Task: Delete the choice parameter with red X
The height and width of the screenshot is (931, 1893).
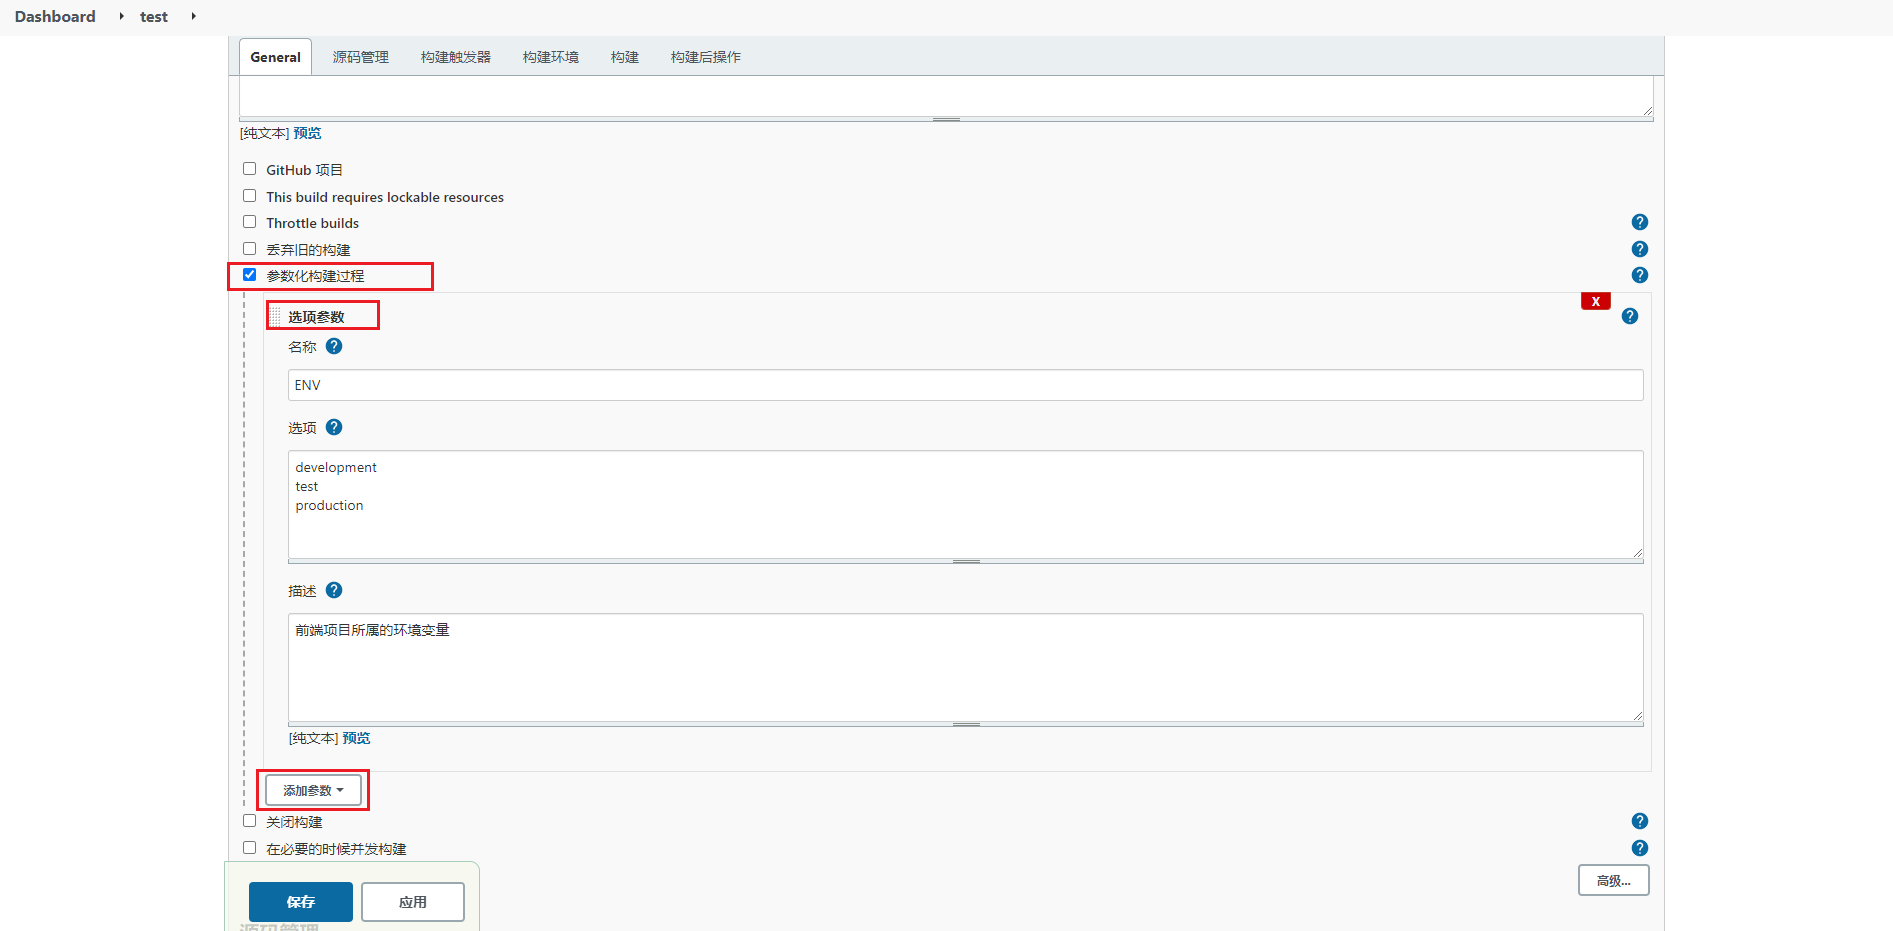Action: [x=1595, y=301]
